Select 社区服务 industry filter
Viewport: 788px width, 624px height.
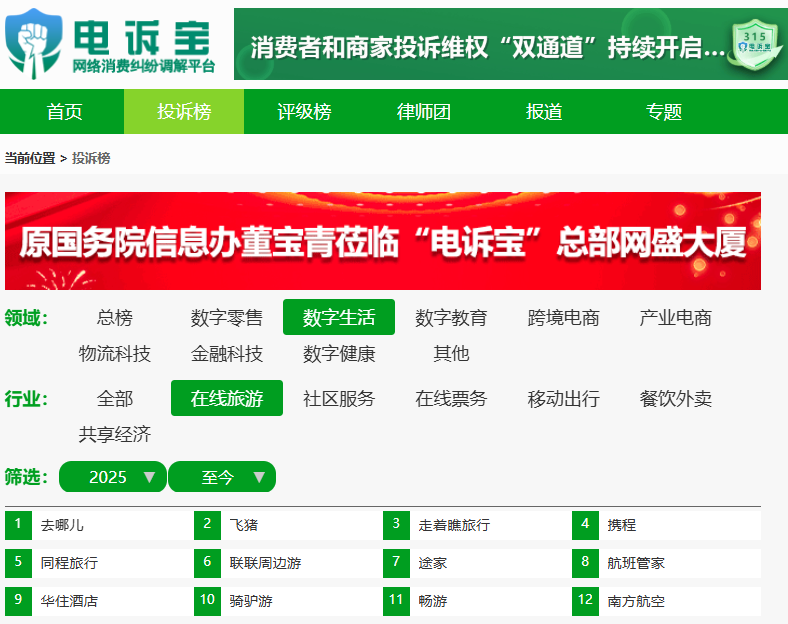(x=339, y=398)
